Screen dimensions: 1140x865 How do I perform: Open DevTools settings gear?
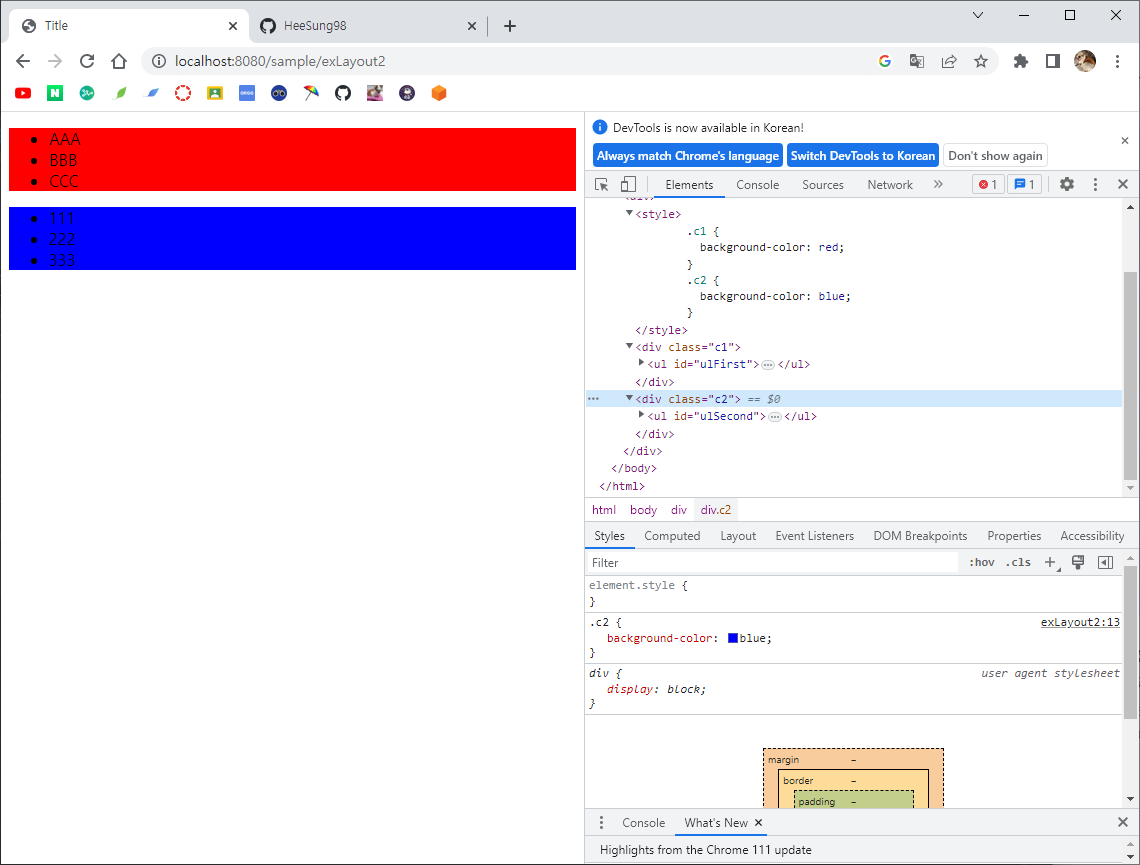pos(1067,185)
